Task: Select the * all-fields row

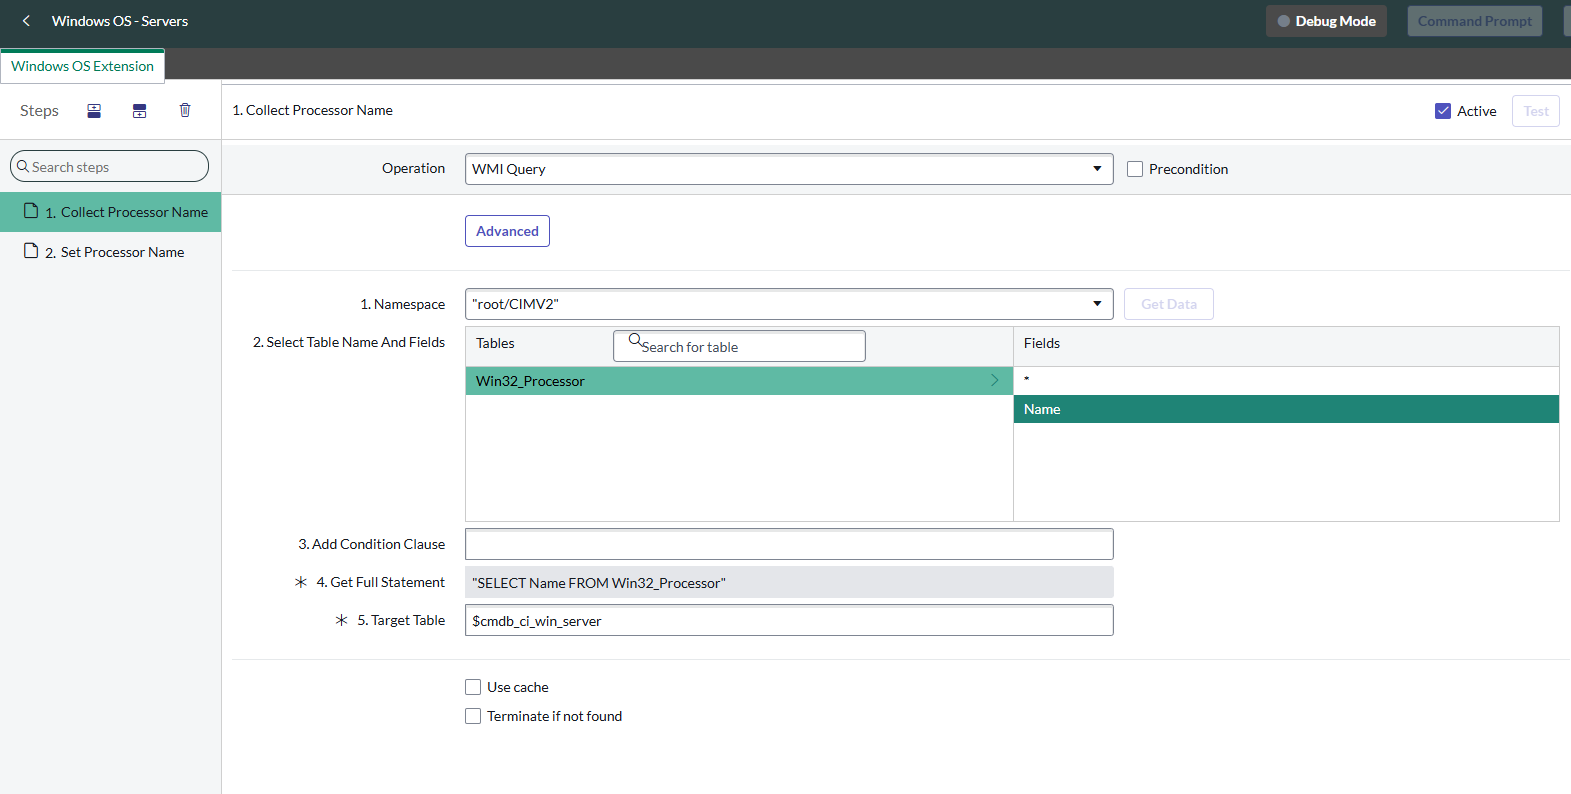Action: click(x=1286, y=381)
